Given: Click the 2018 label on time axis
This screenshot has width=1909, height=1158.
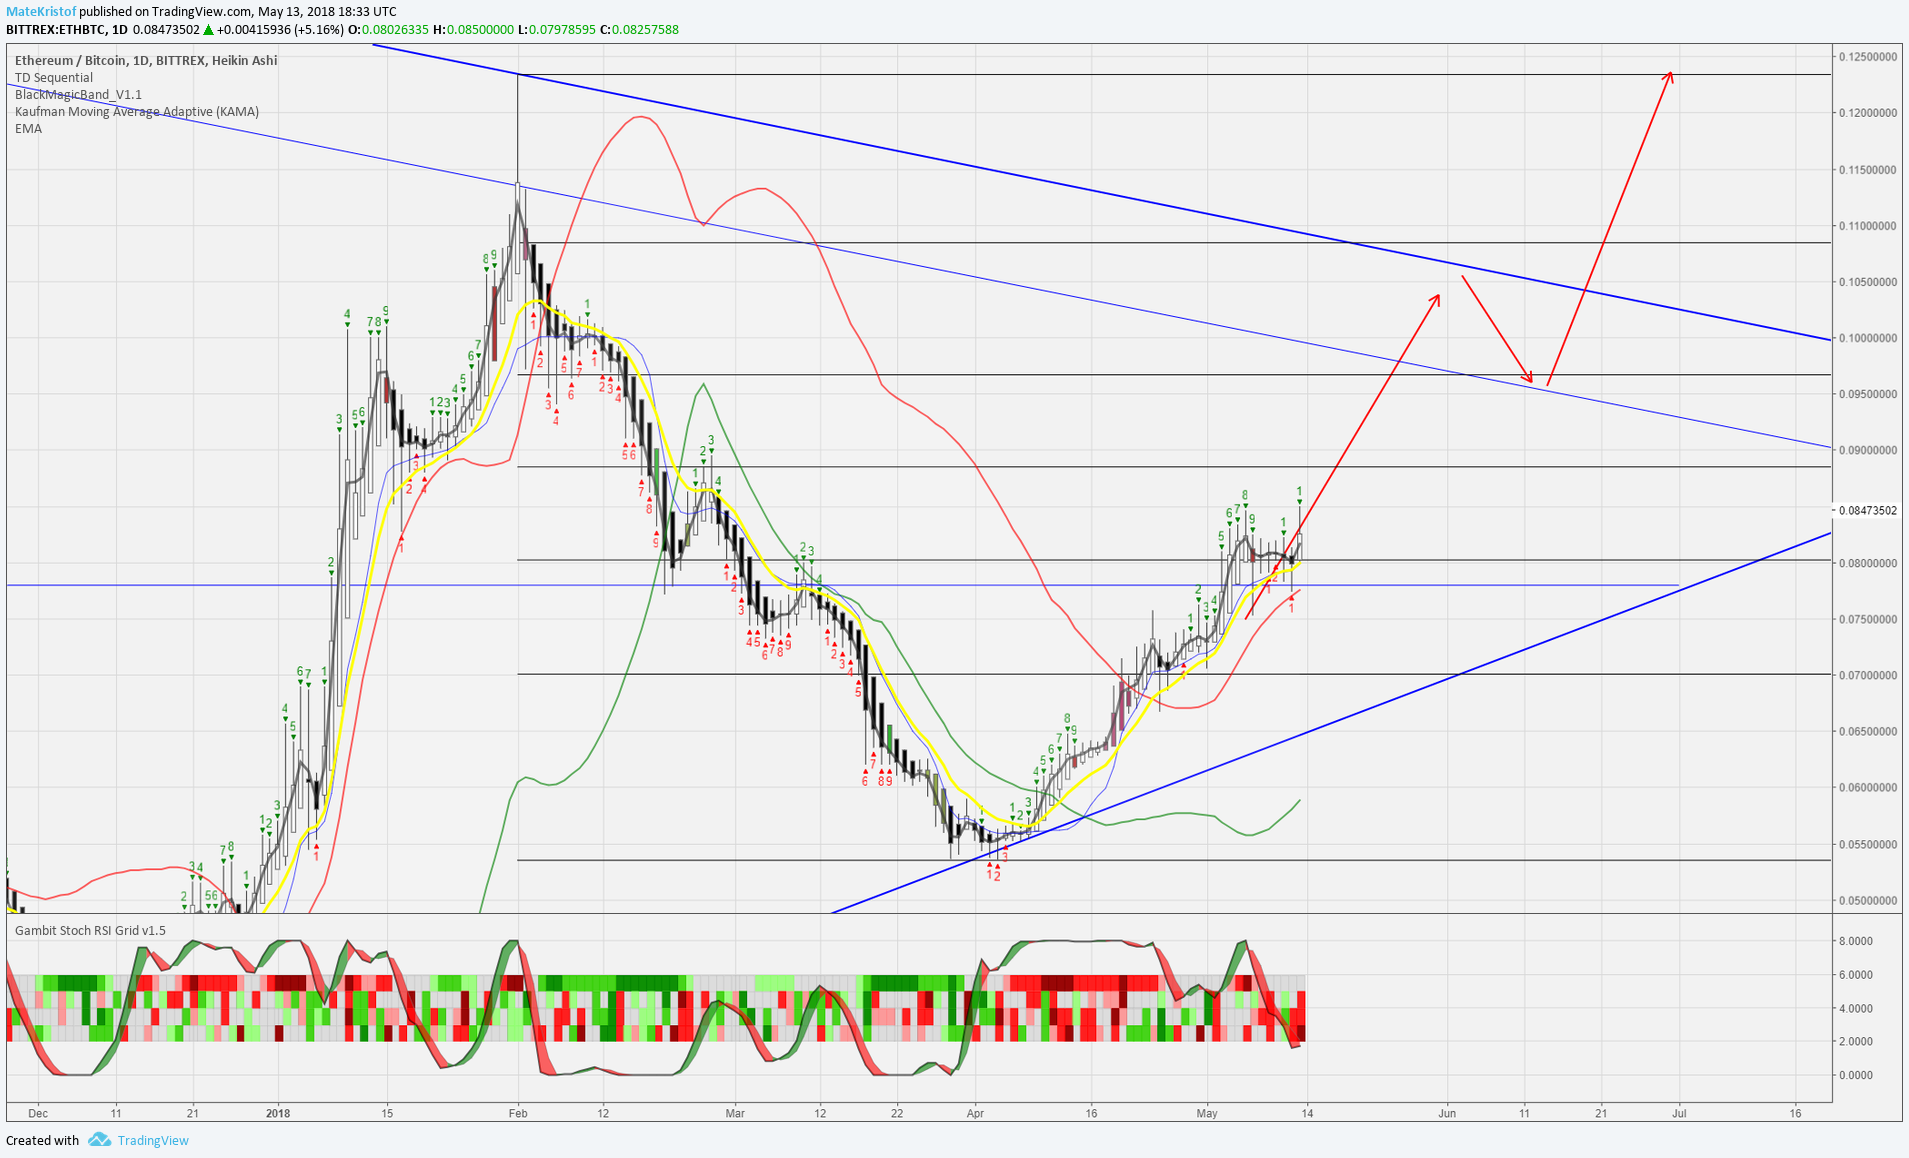Looking at the screenshot, I should point(278,1112).
